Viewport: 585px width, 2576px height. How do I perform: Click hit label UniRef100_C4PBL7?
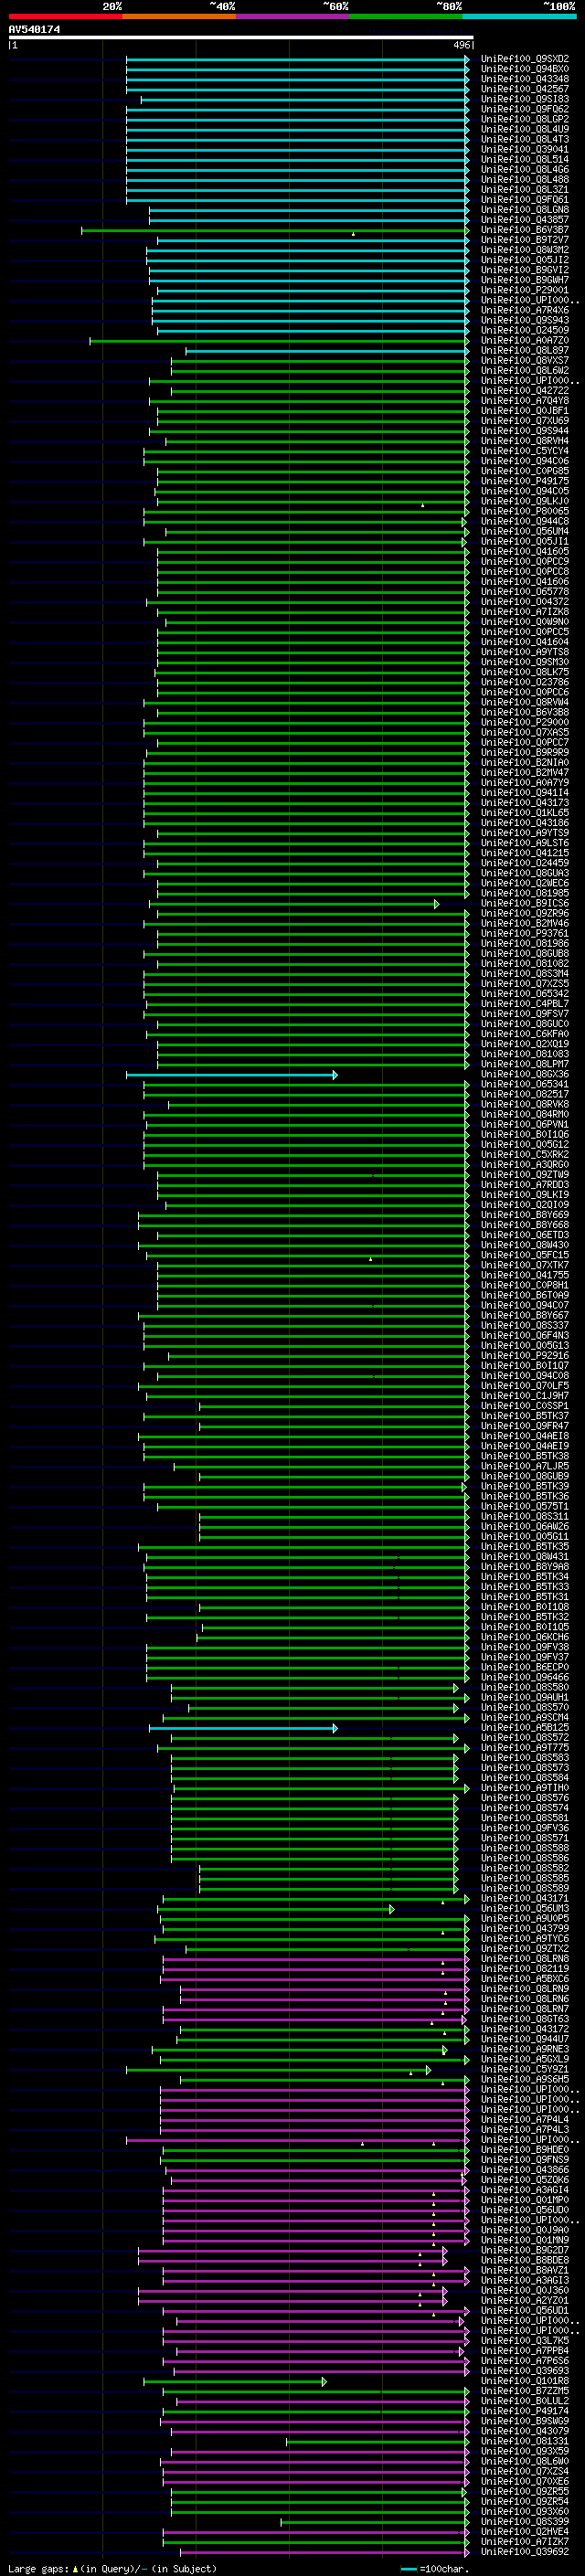525,1004
